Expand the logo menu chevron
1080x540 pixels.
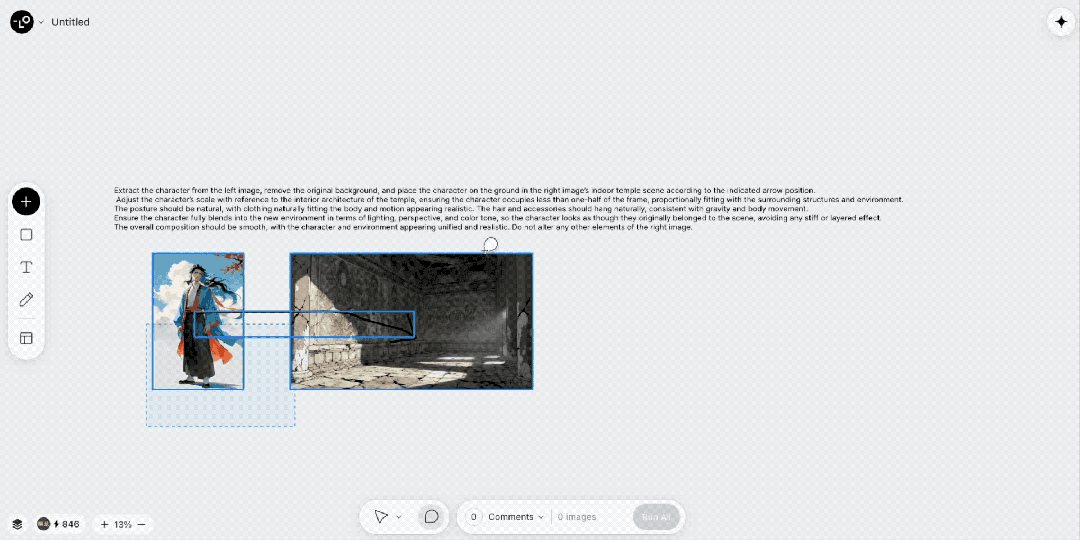[x=41, y=22]
